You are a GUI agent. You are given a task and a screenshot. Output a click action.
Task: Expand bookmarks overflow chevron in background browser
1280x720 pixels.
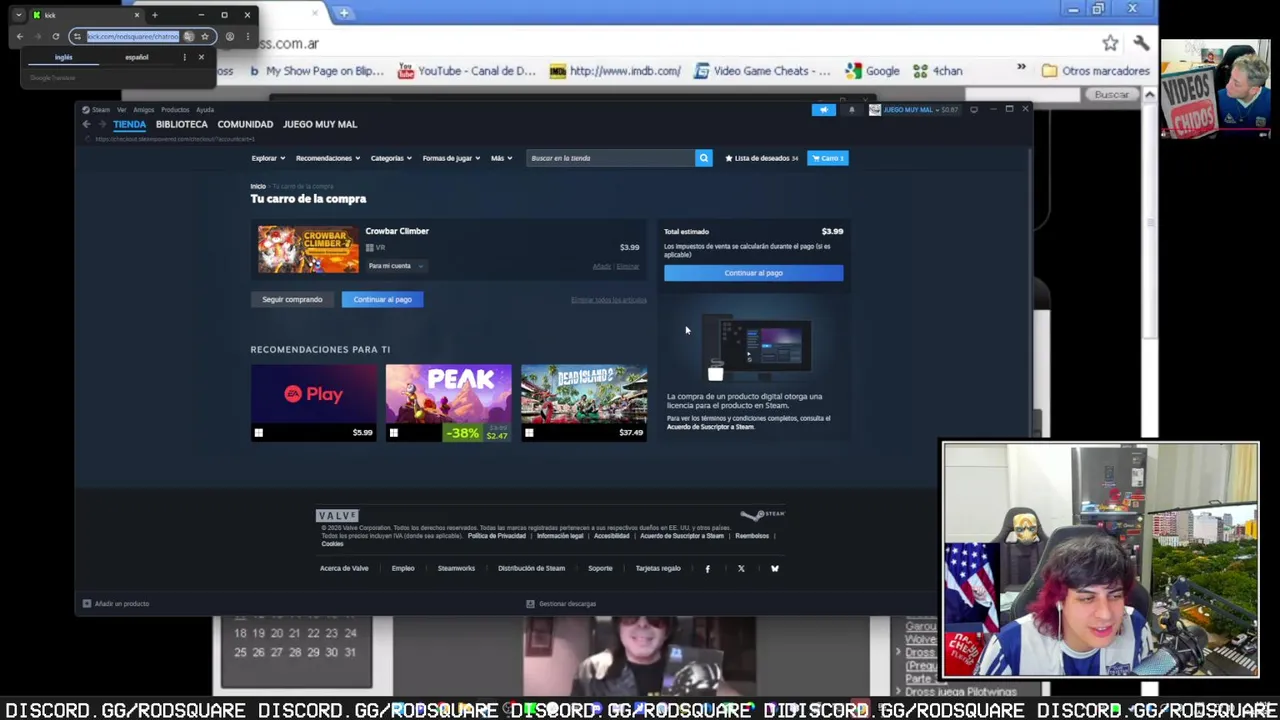point(1021,68)
